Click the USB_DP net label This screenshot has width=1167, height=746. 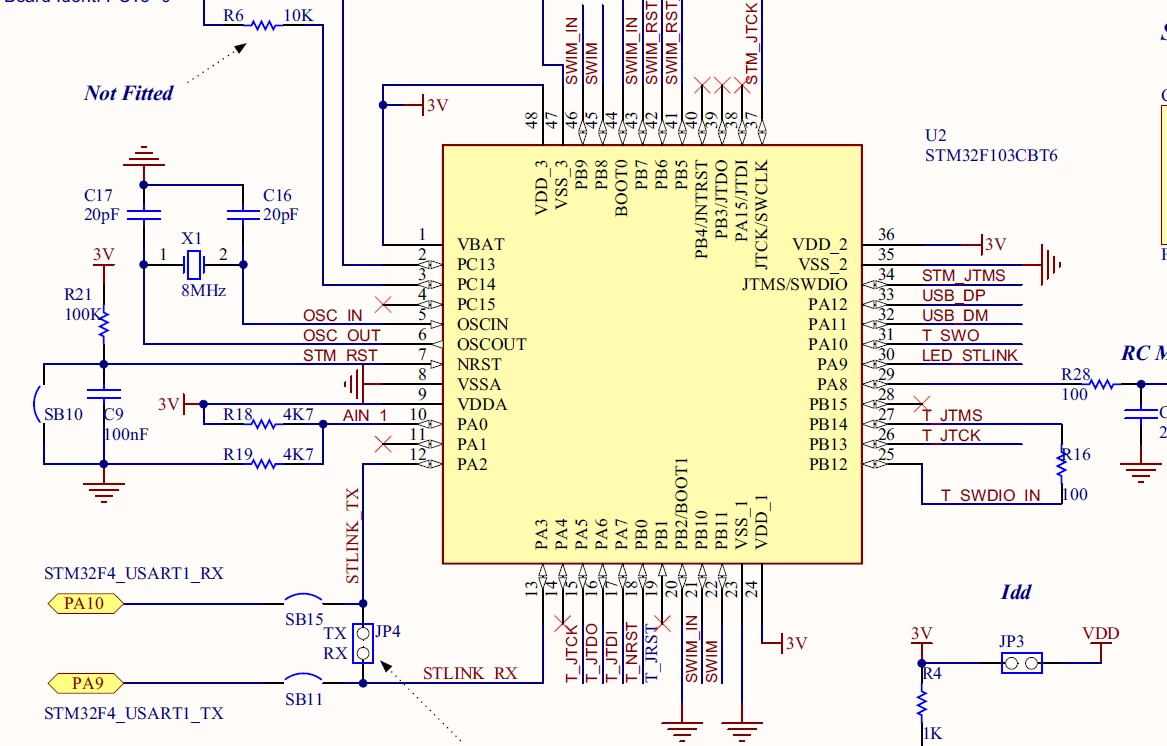click(x=953, y=296)
